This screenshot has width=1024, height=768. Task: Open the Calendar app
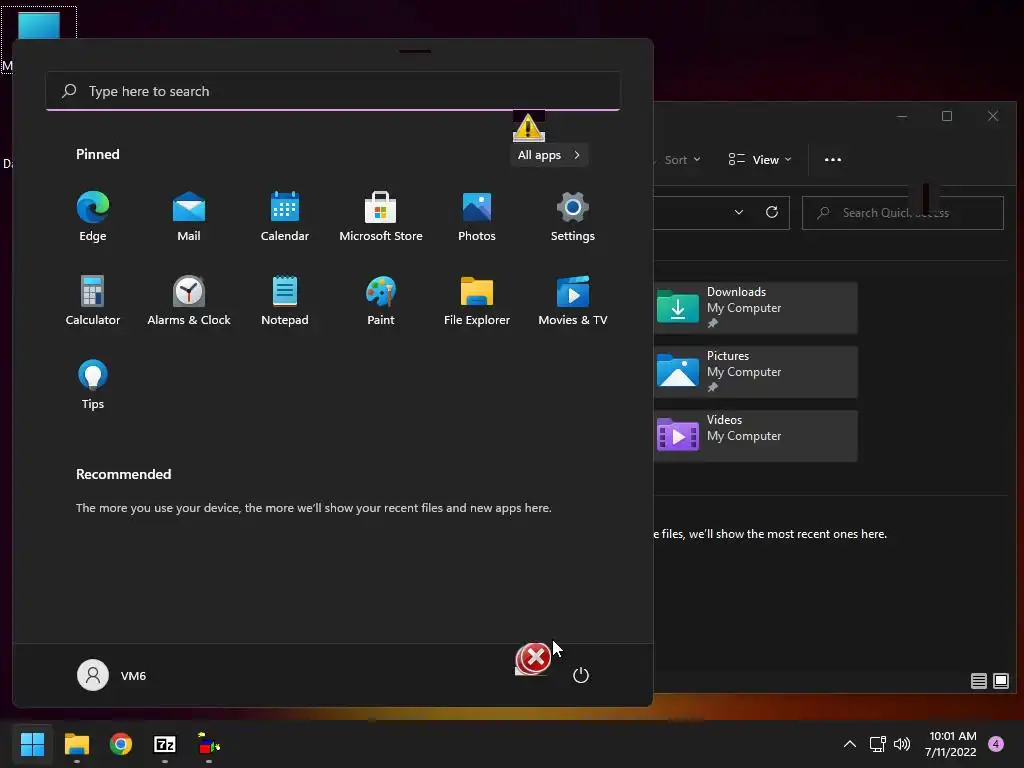[x=285, y=217]
